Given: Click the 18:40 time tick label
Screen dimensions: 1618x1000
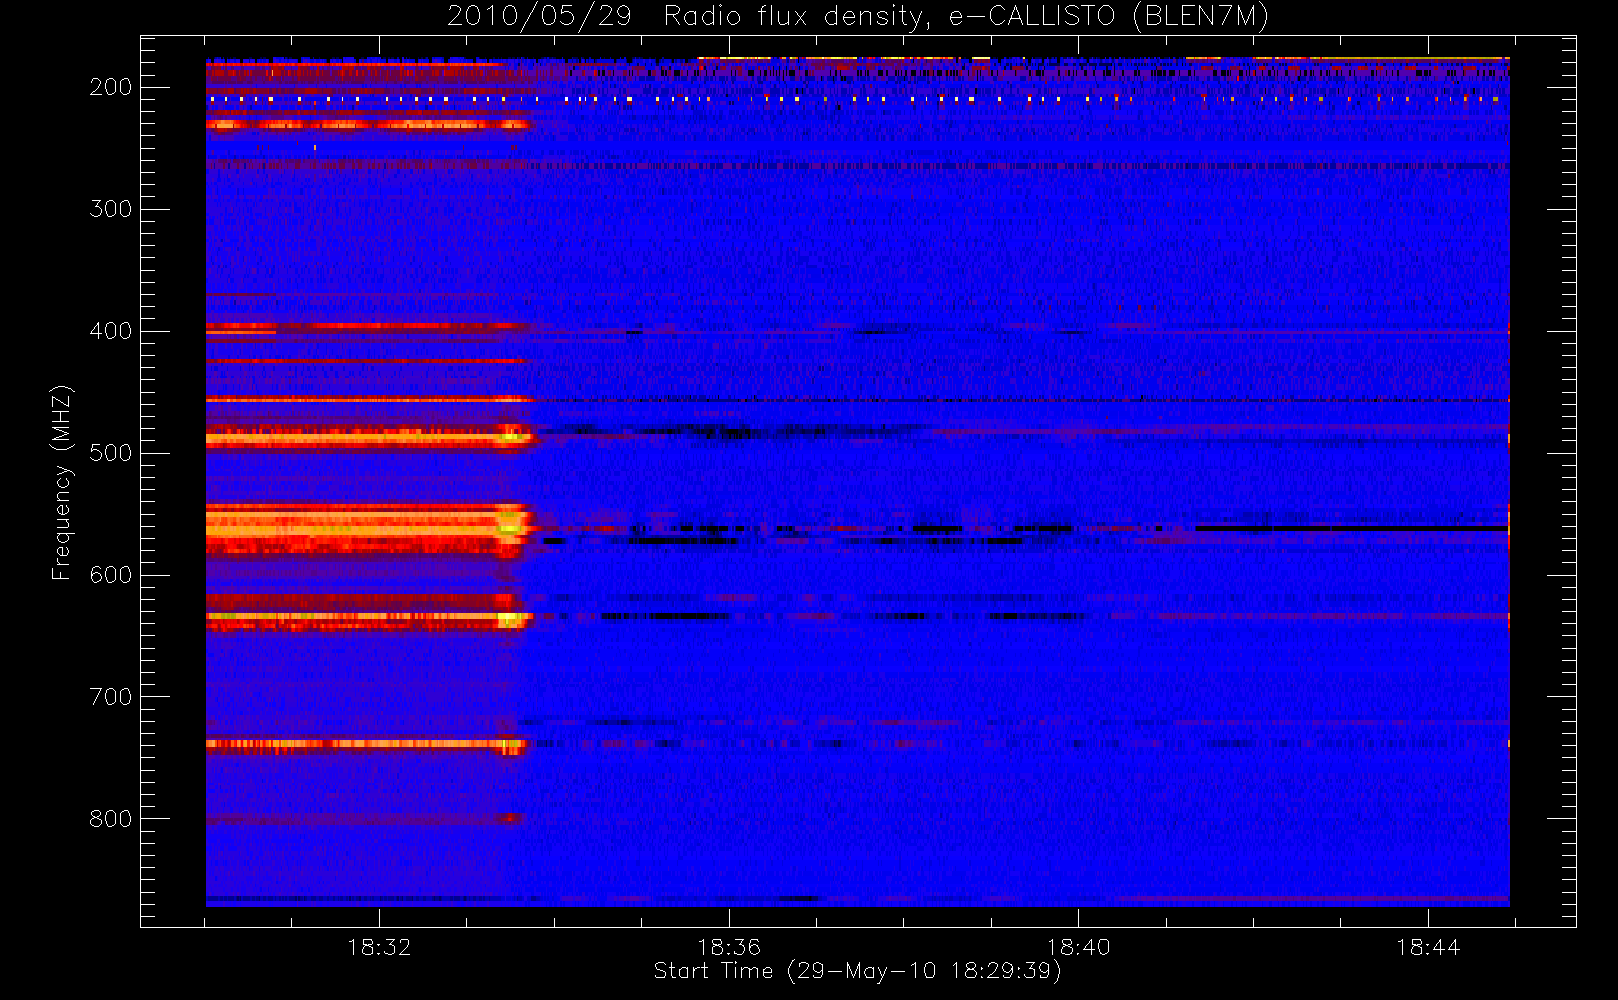Looking at the screenshot, I should pos(1078,947).
